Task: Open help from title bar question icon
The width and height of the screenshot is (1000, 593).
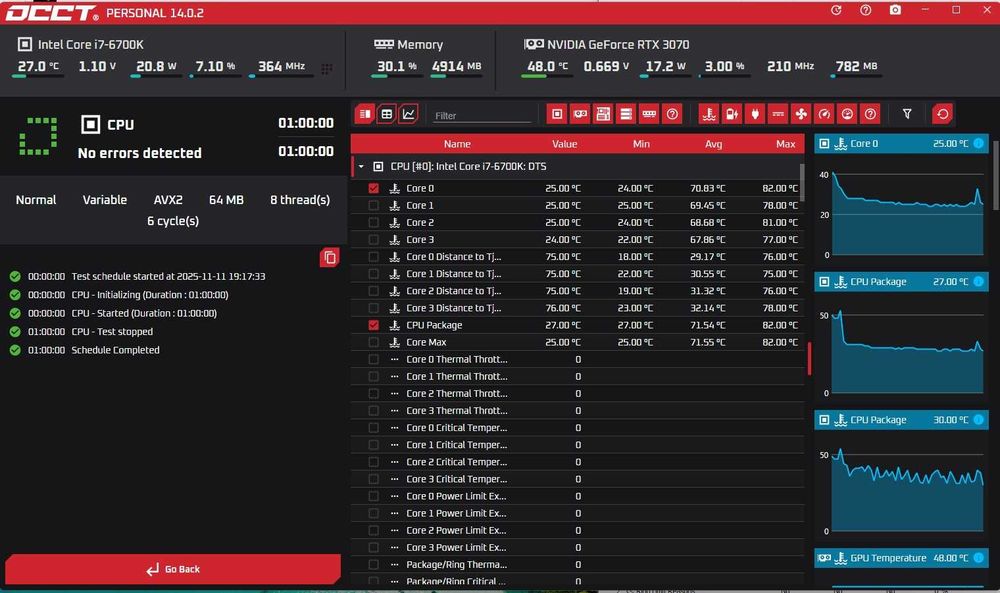Action: point(865,10)
